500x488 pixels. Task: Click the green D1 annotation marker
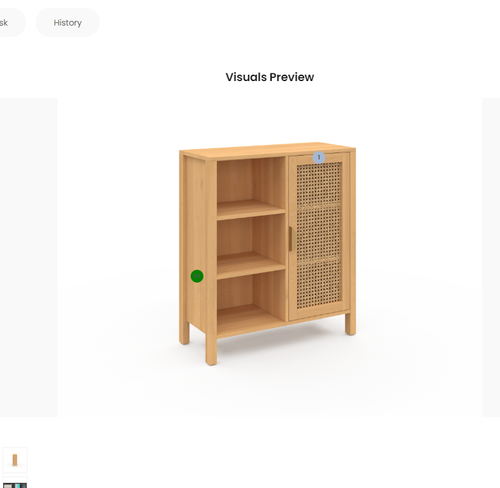click(x=197, y=276)
